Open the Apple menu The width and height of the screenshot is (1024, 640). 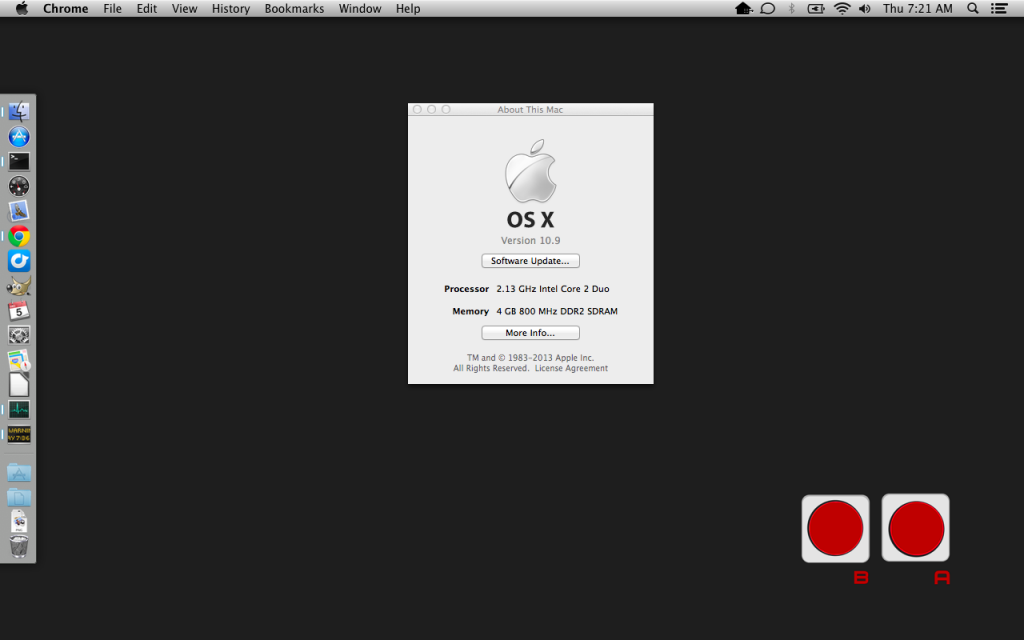[x=22, y=8]
